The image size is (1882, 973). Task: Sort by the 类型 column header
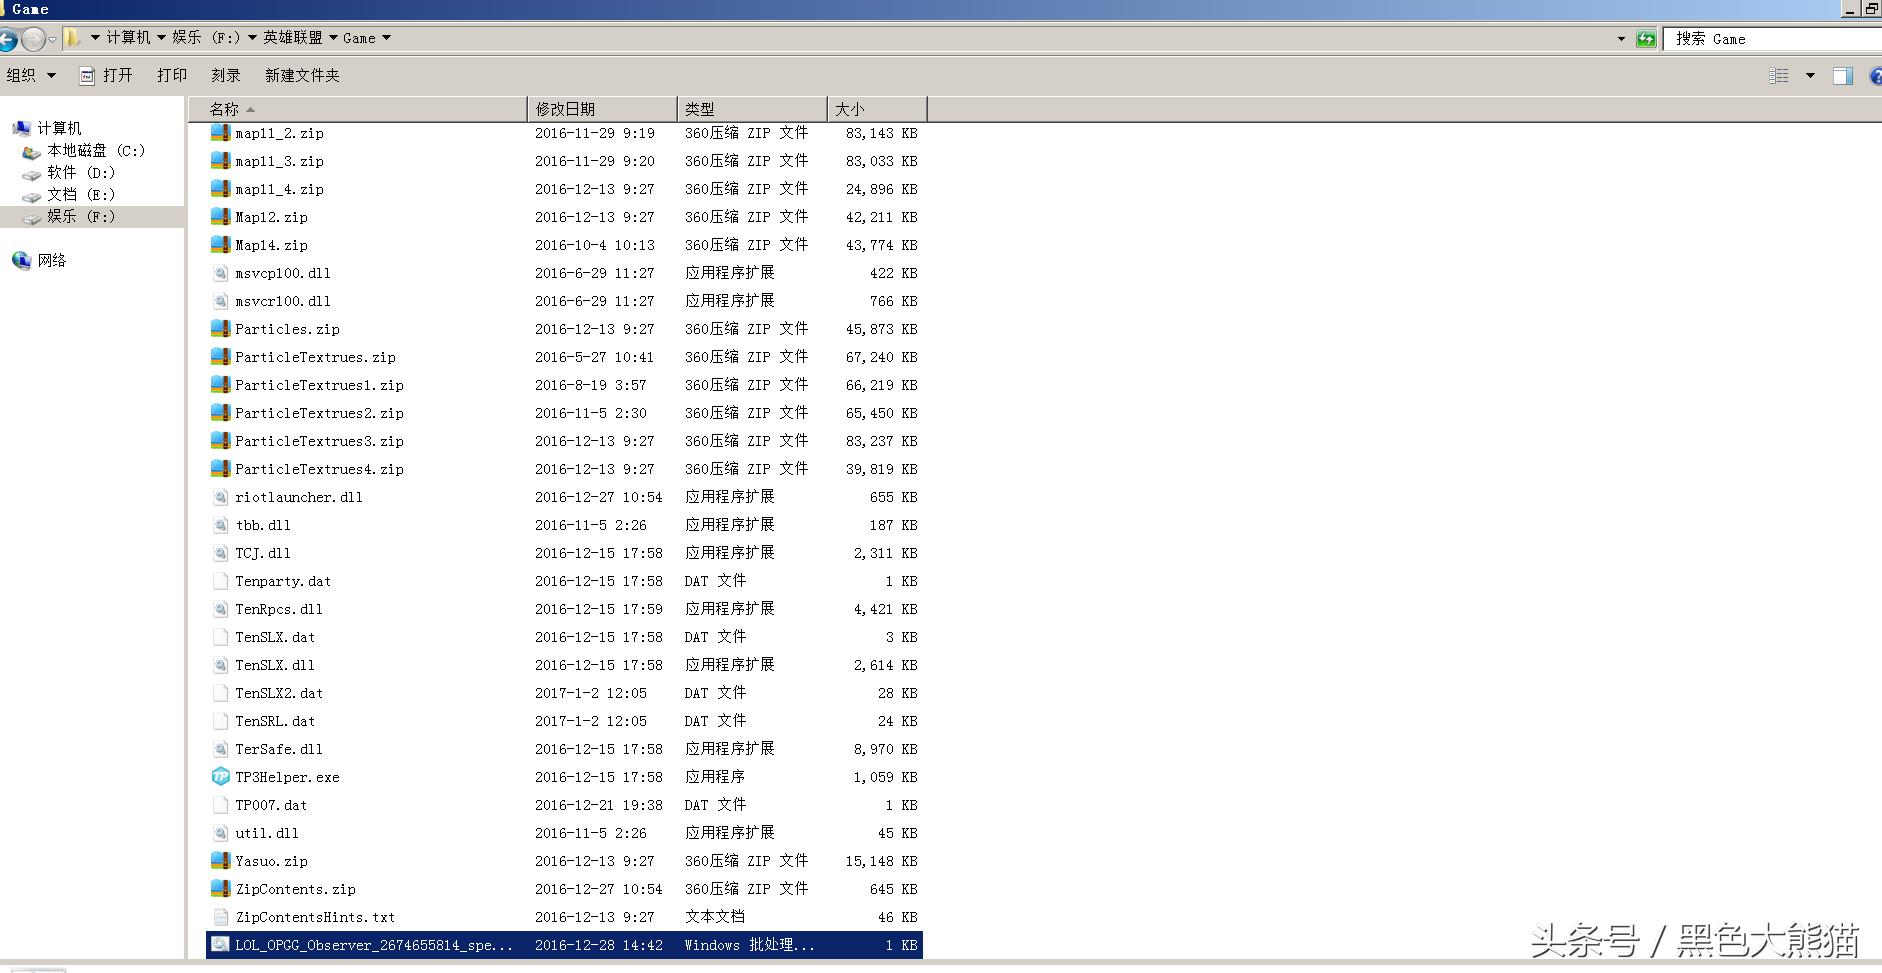752,109
